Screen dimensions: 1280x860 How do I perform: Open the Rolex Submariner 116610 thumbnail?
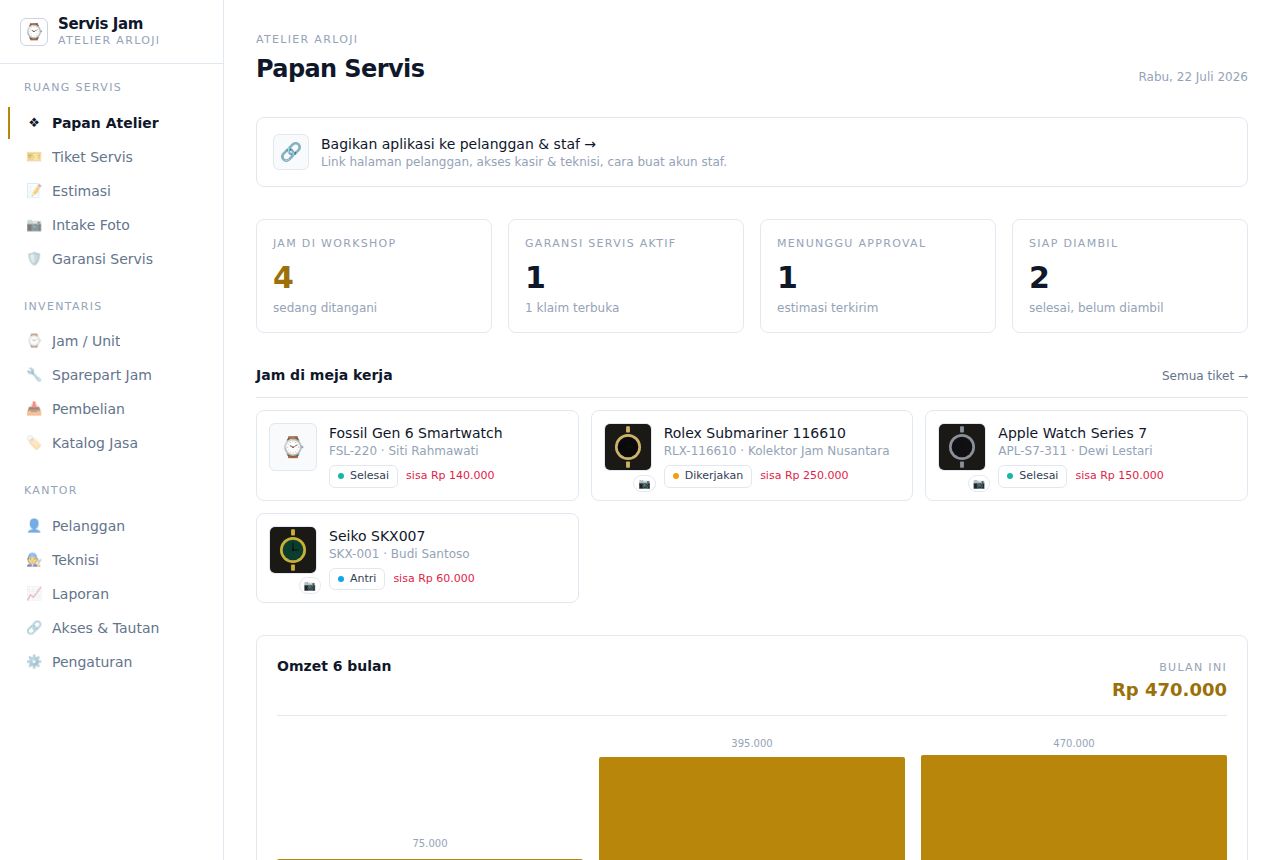pos(628,447)
